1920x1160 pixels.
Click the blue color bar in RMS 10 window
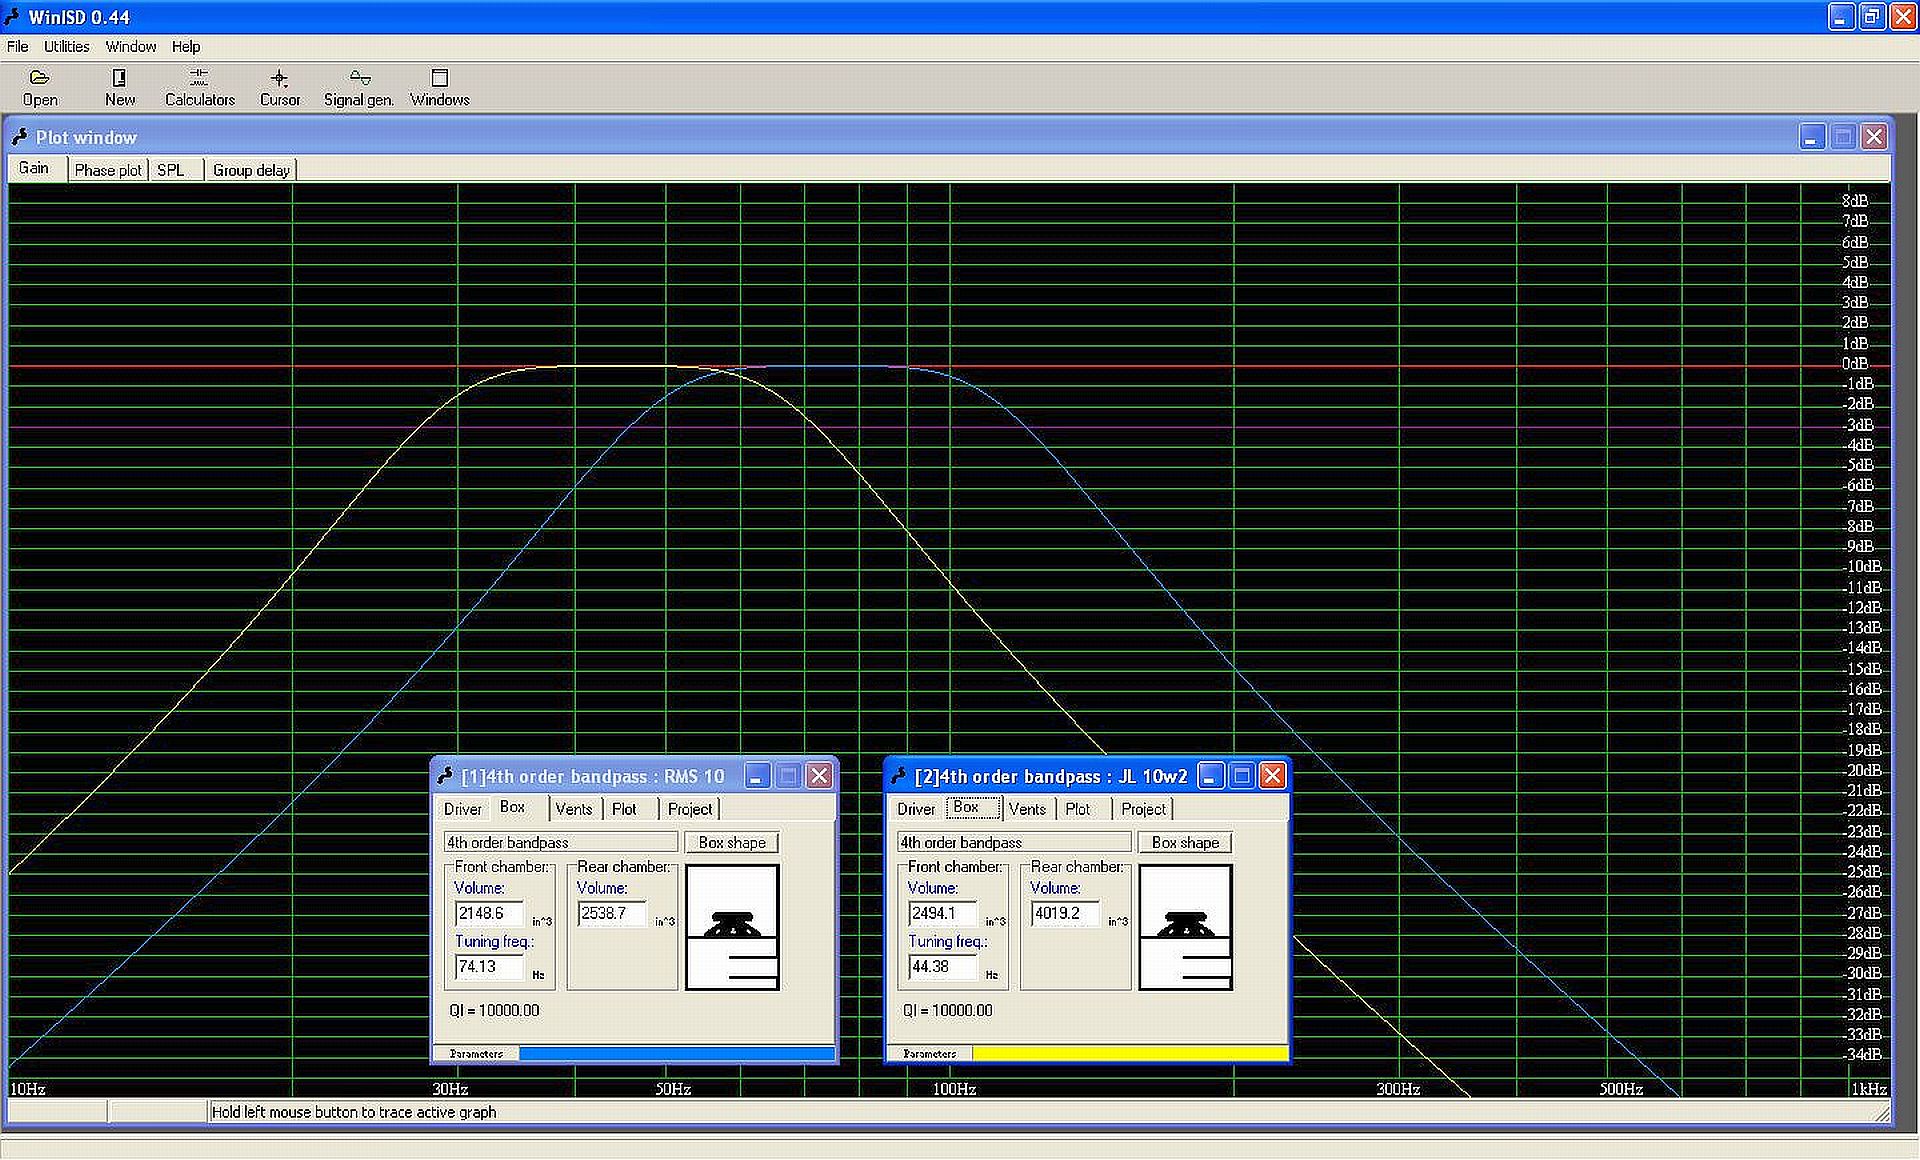[x=677, y=1054]
